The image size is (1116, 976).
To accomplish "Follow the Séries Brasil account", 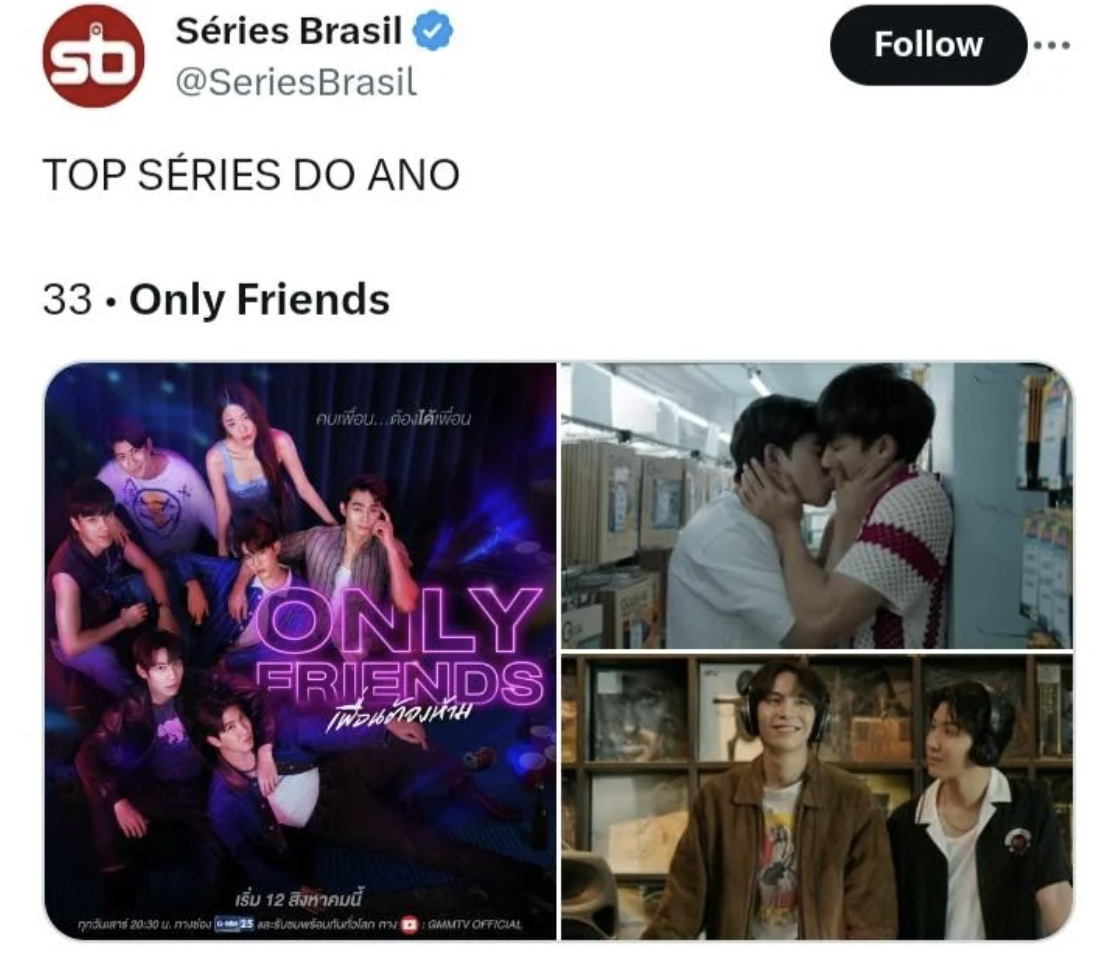I will (928, 45).
